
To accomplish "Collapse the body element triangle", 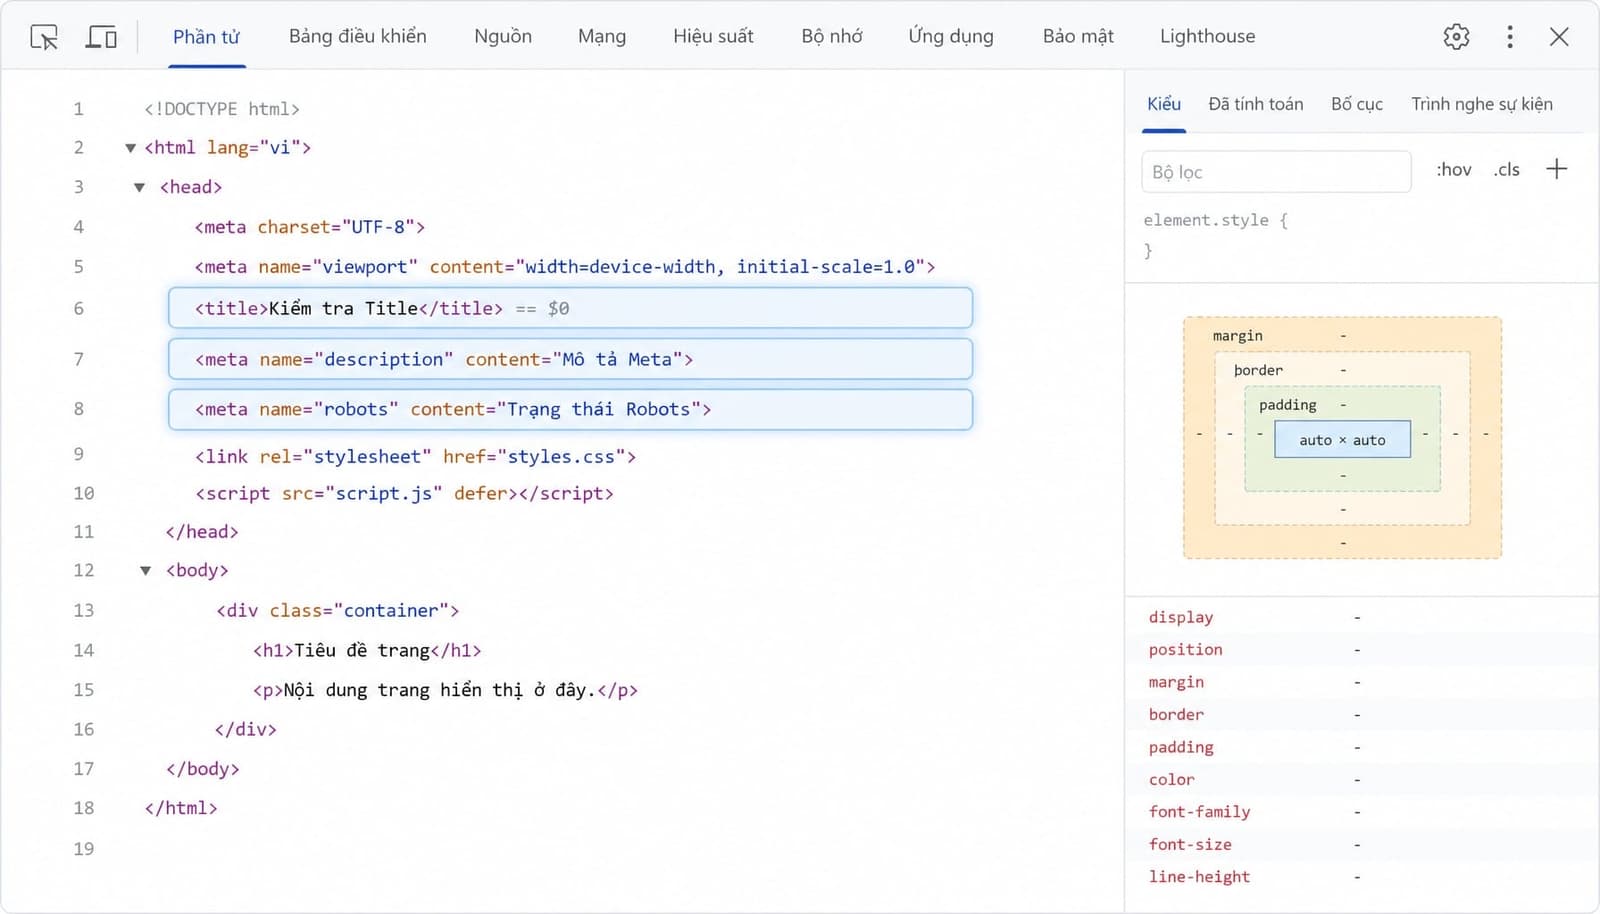I will tap(145, 571).
